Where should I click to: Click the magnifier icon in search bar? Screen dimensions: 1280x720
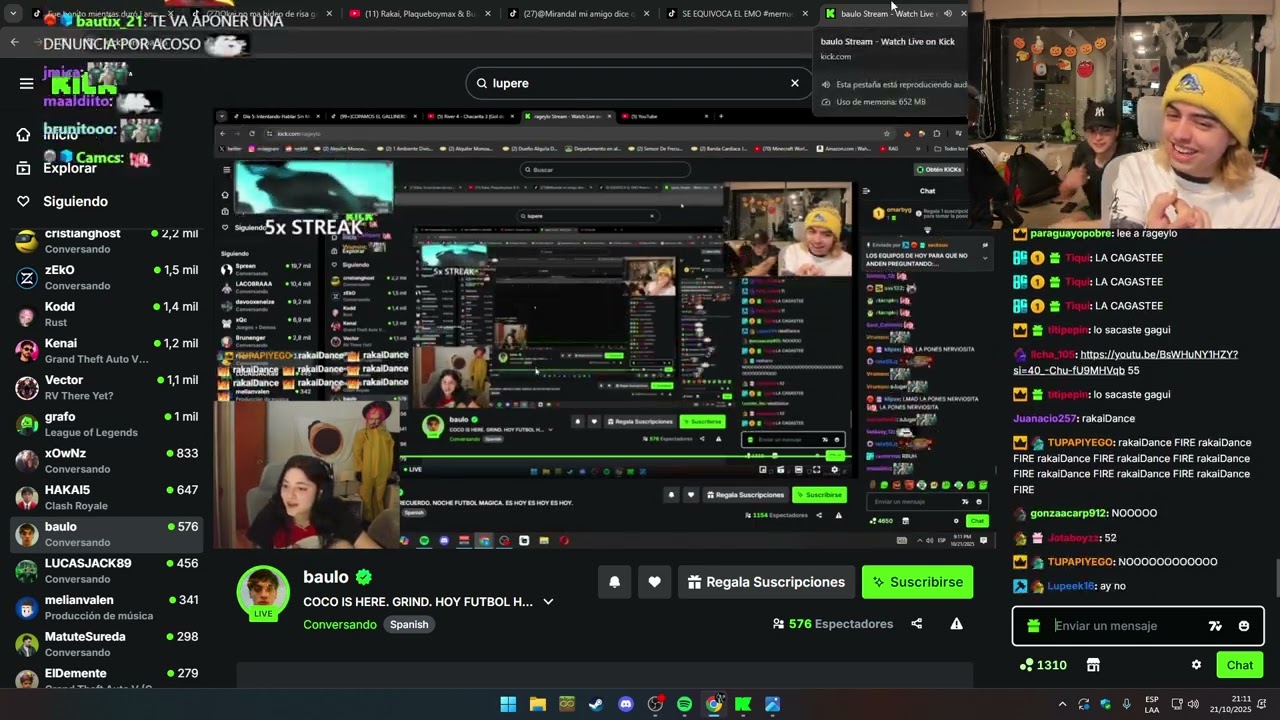tap(482, 83)
